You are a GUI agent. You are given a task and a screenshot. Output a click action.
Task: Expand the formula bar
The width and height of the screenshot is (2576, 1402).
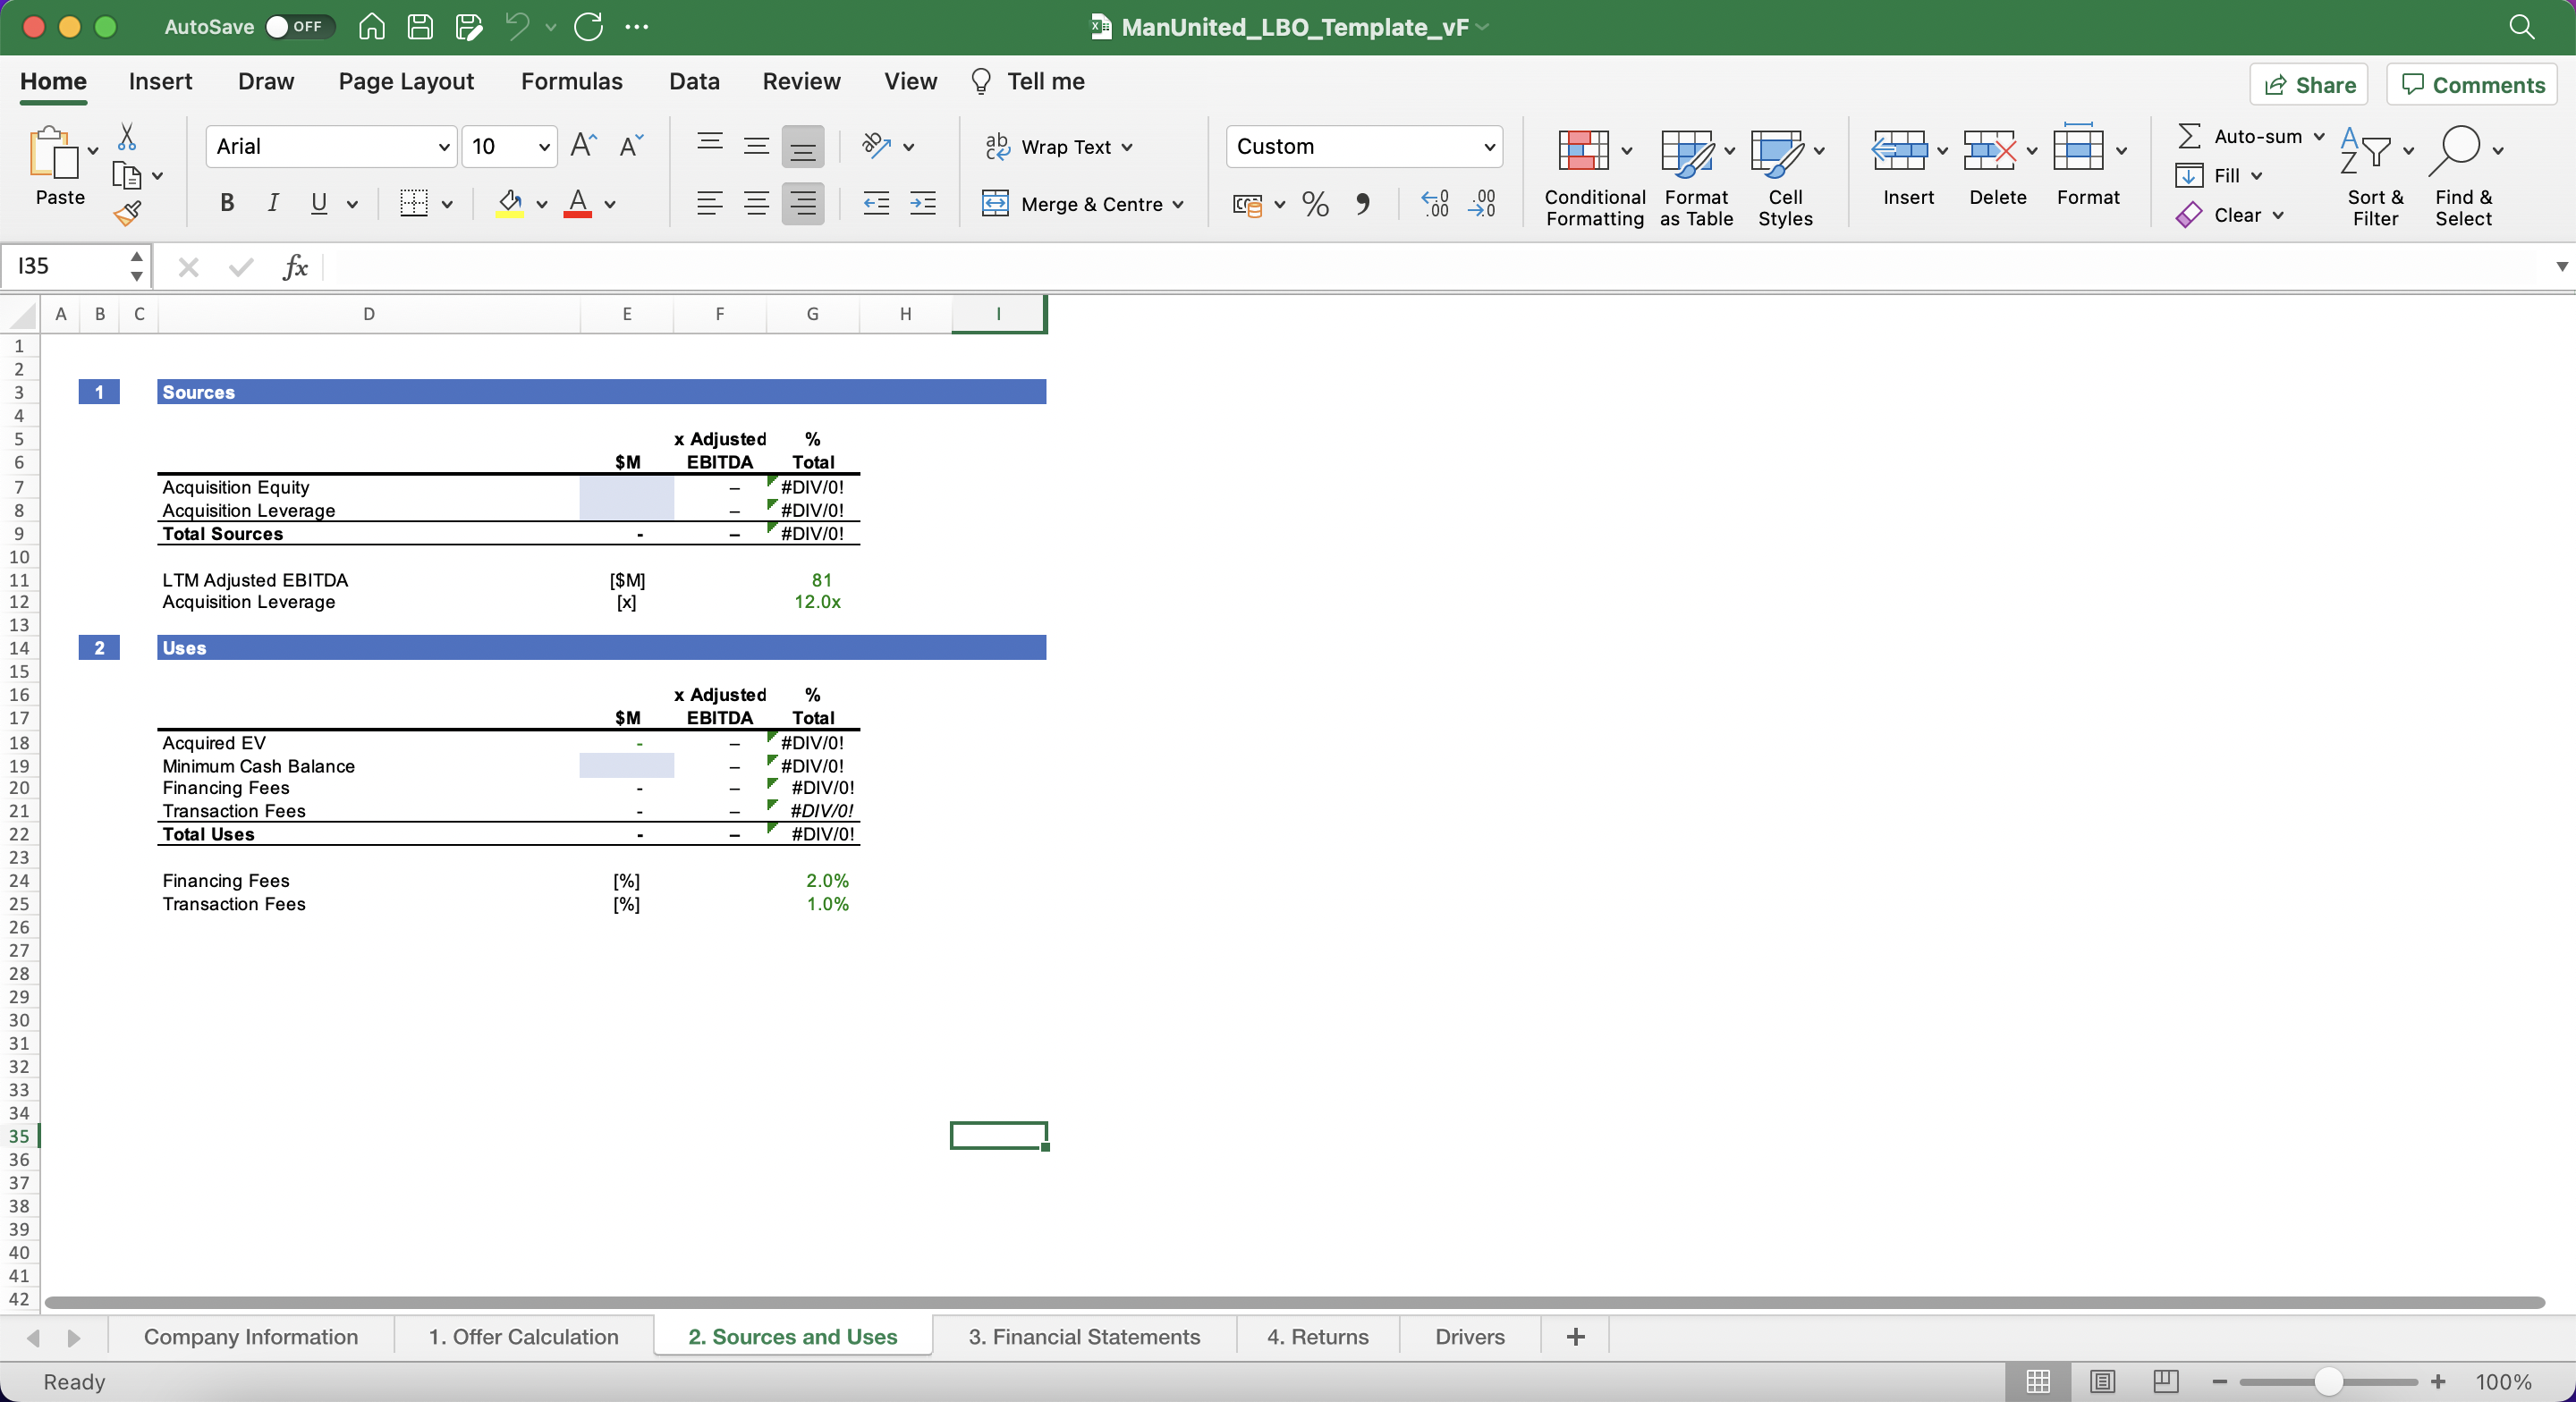click(x=2561, y=267)
